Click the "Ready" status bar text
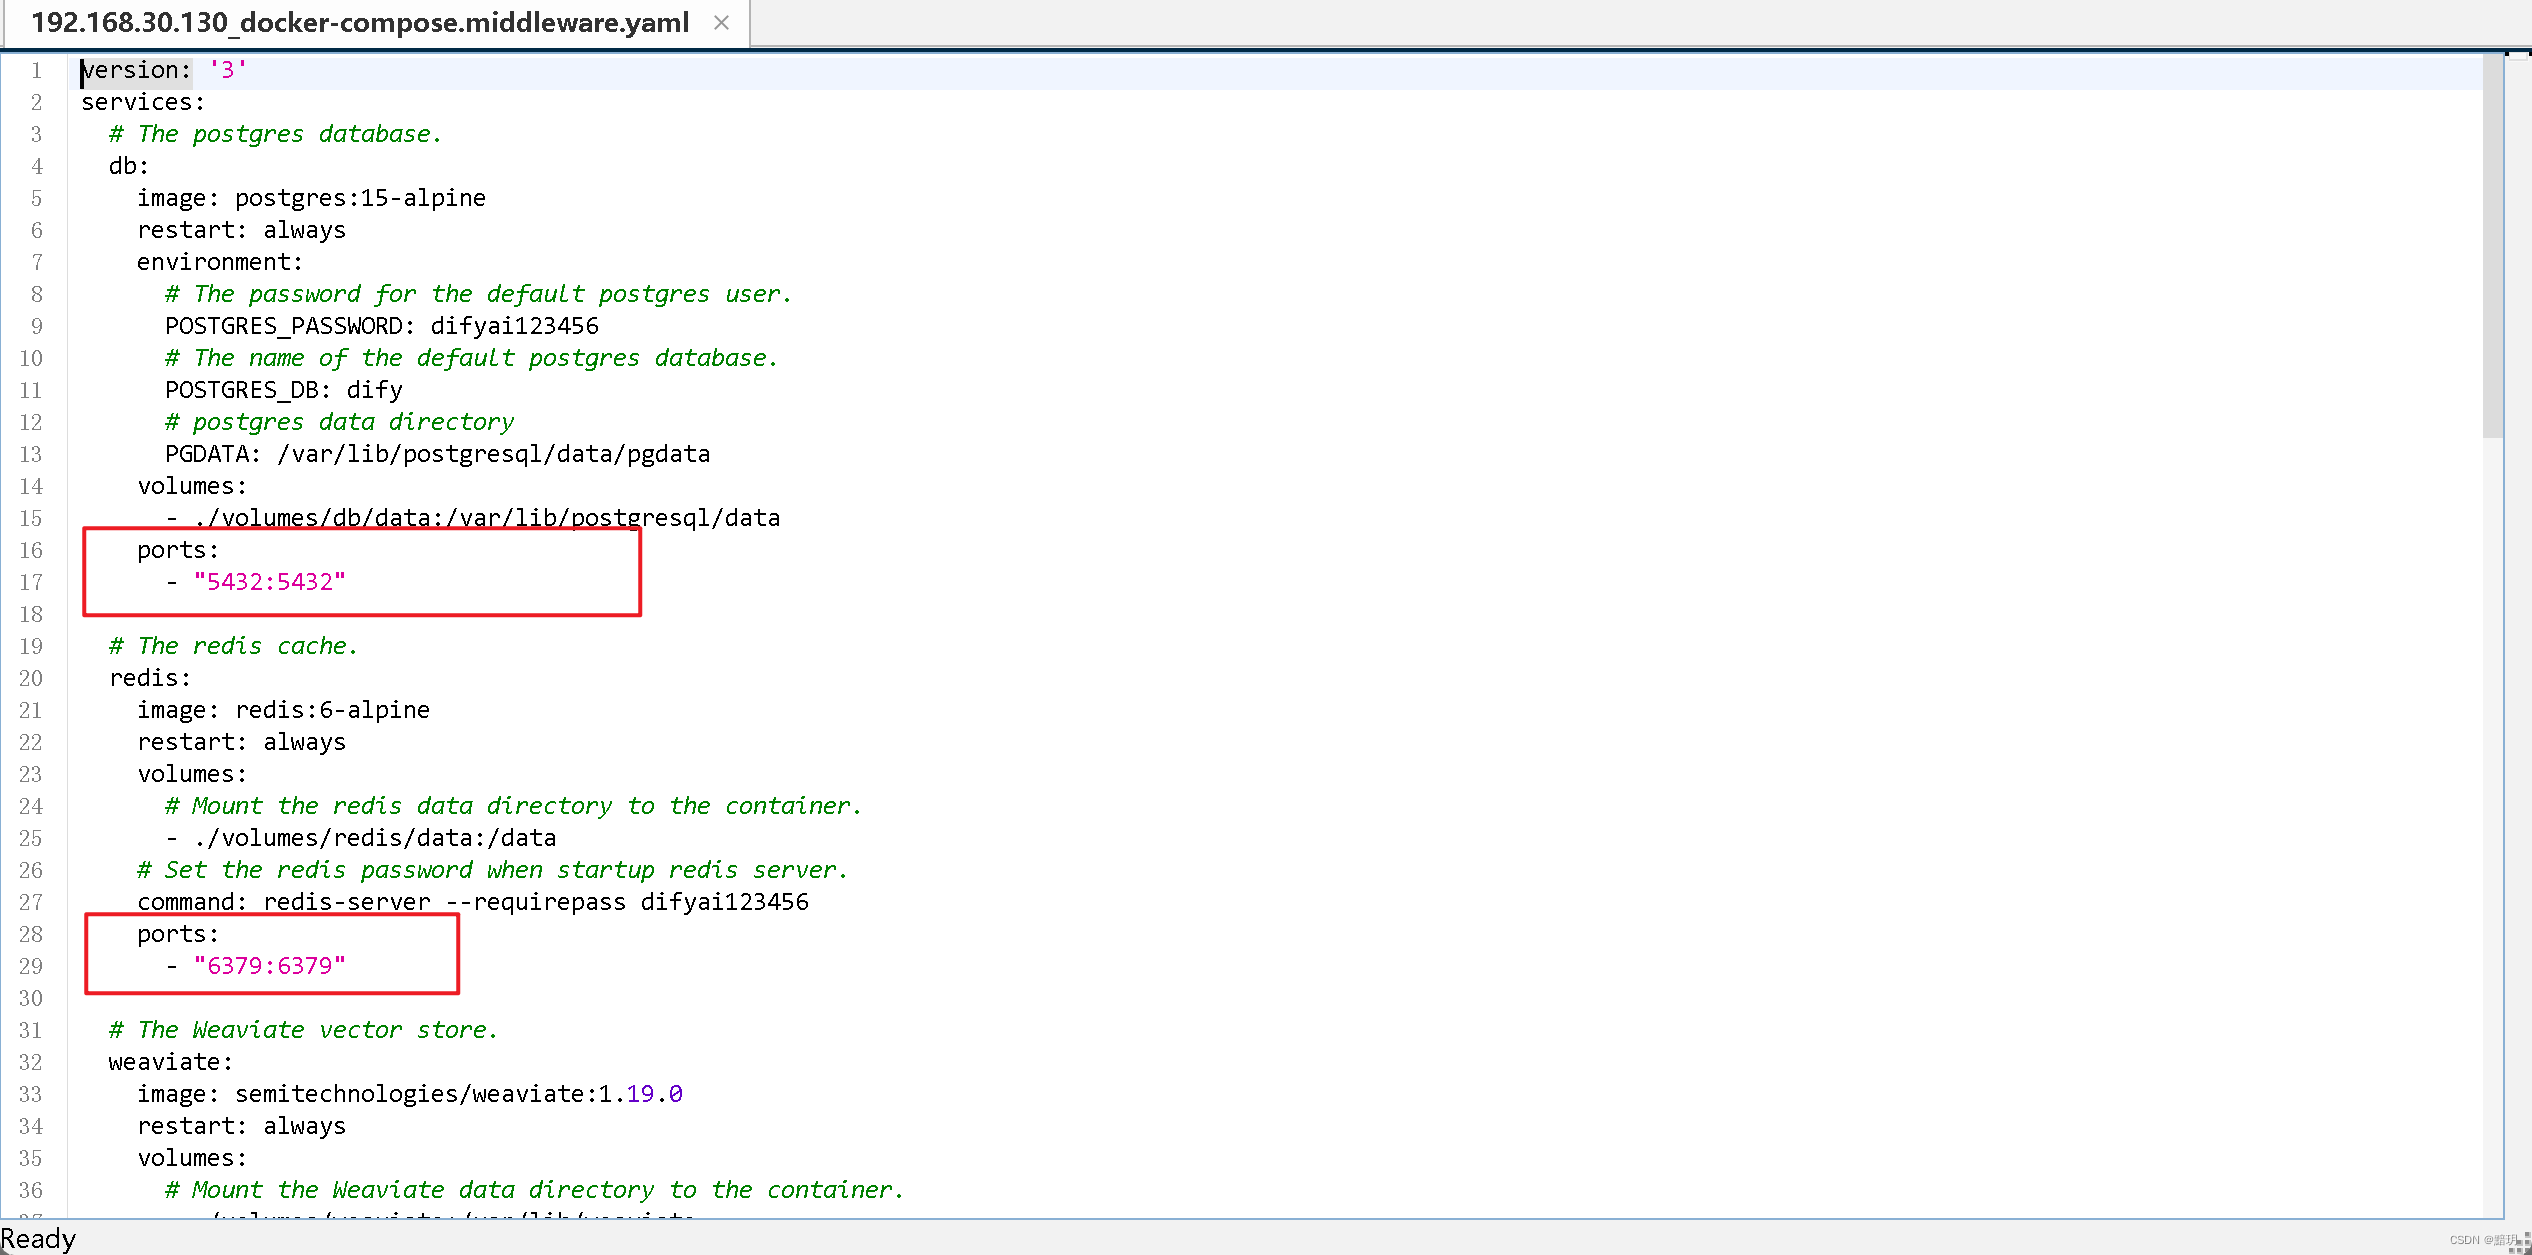Viewport: 2532px width, 1255px height. point(38,1239)
